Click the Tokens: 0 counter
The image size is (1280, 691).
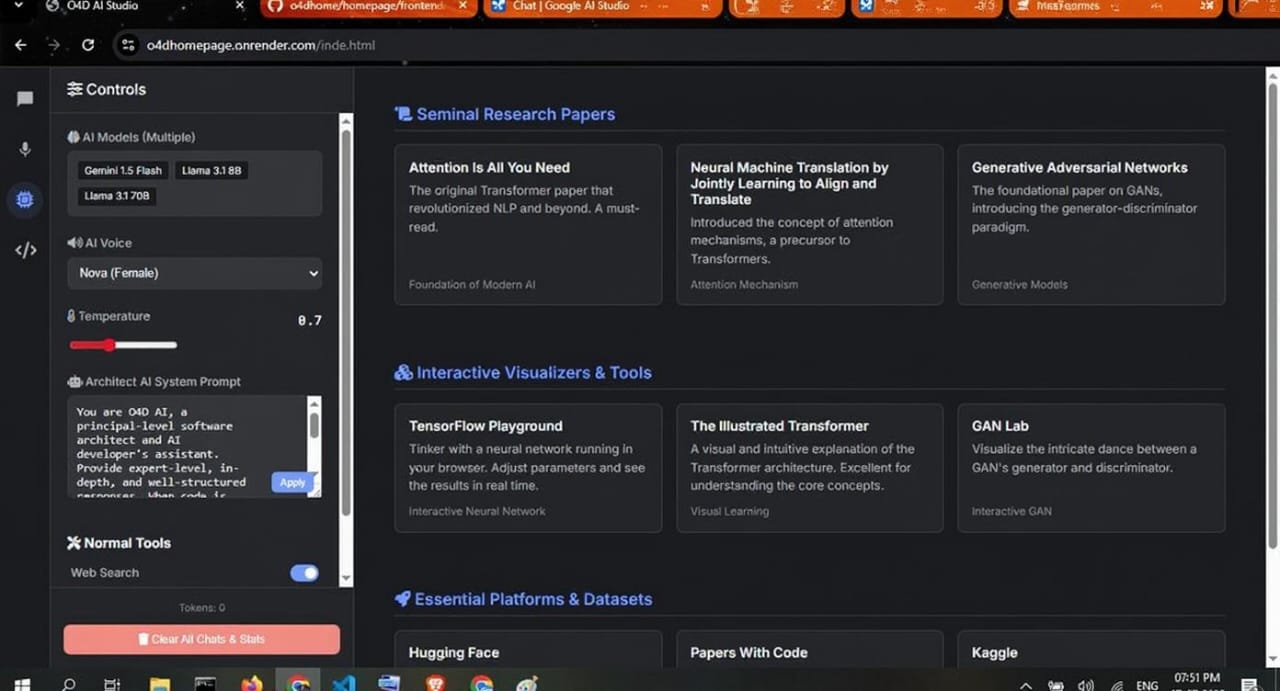(202, 608)
